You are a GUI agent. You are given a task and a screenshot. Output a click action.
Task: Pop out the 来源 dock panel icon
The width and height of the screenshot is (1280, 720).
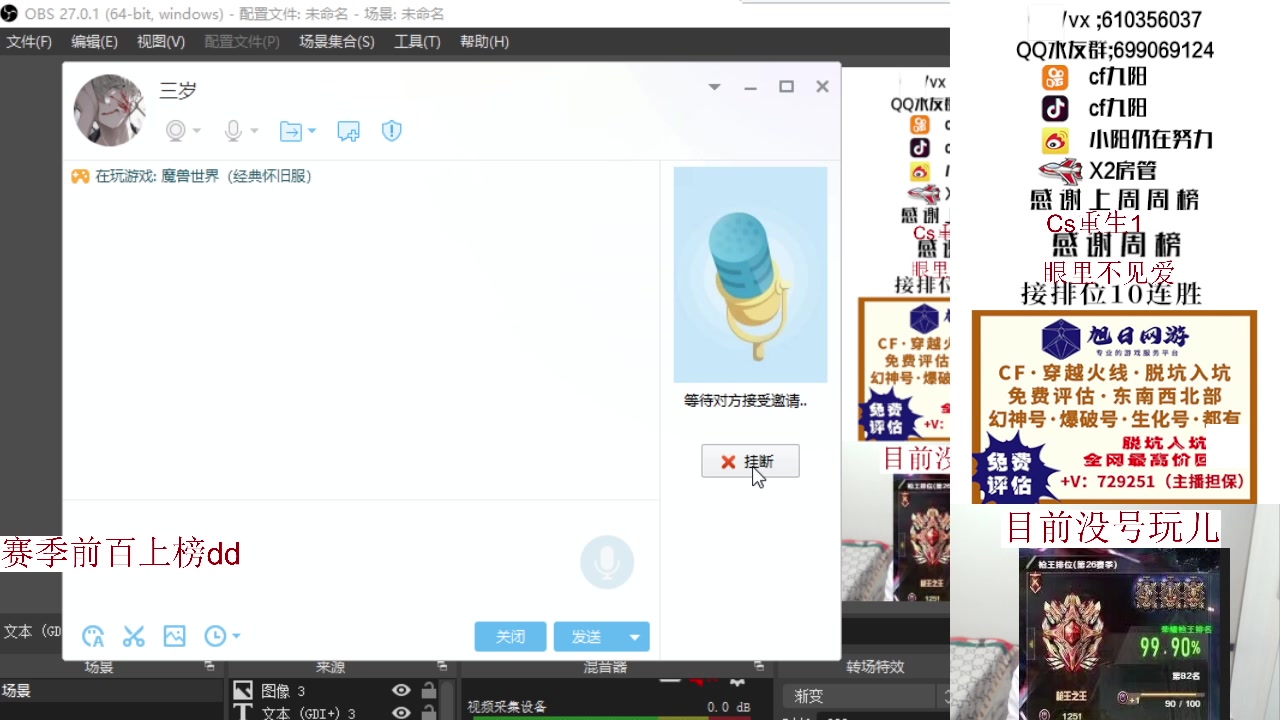pos(442,666)
